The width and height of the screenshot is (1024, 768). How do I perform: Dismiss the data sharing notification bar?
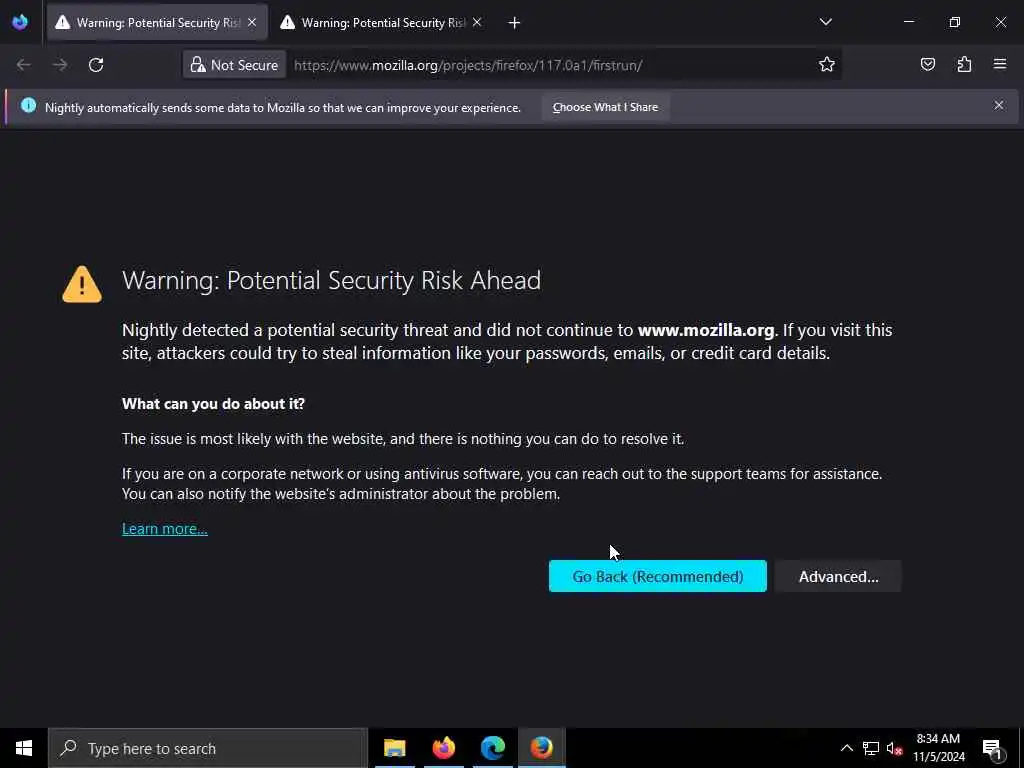999,105
